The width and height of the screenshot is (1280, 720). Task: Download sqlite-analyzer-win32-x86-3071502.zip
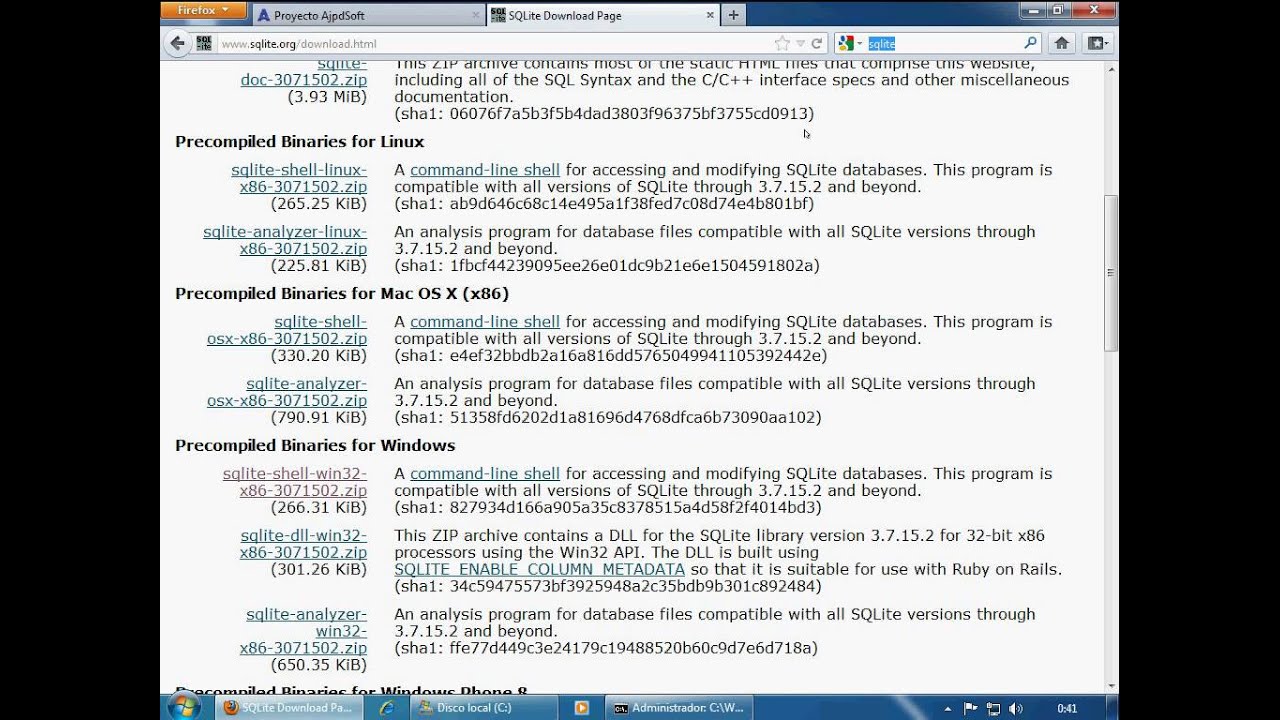(x=304, y=631)
